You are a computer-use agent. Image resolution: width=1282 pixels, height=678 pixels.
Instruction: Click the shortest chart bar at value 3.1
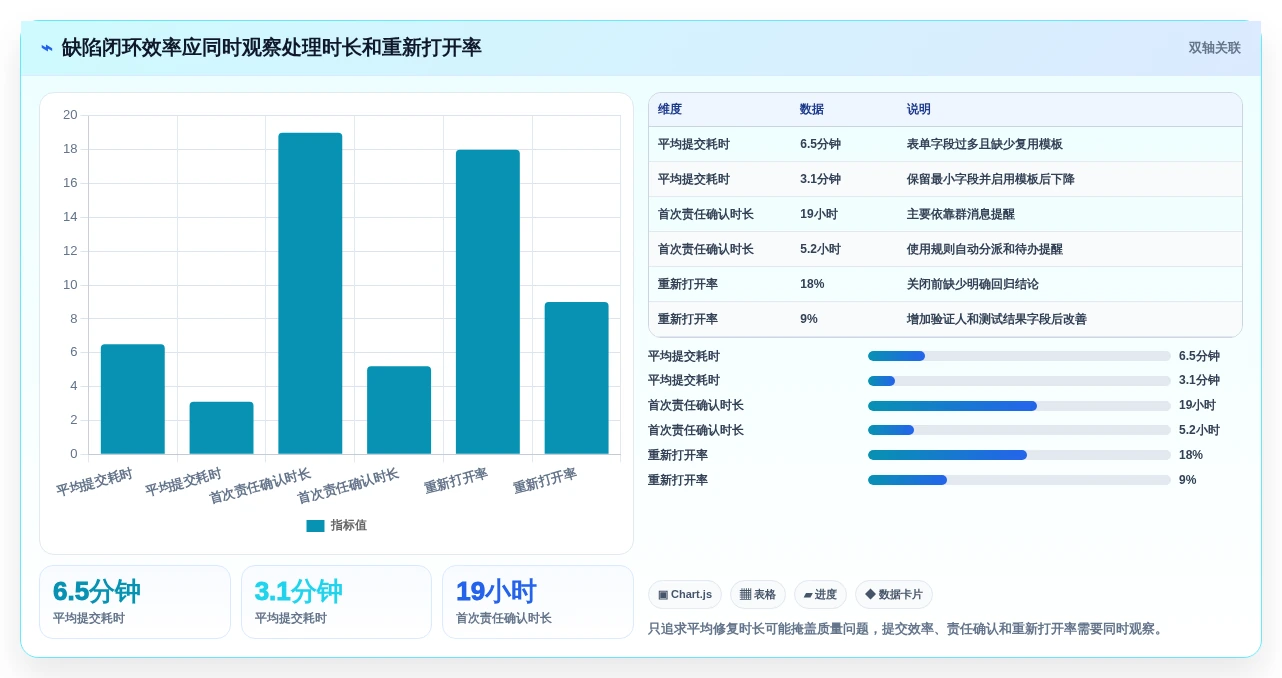point(221,428)
